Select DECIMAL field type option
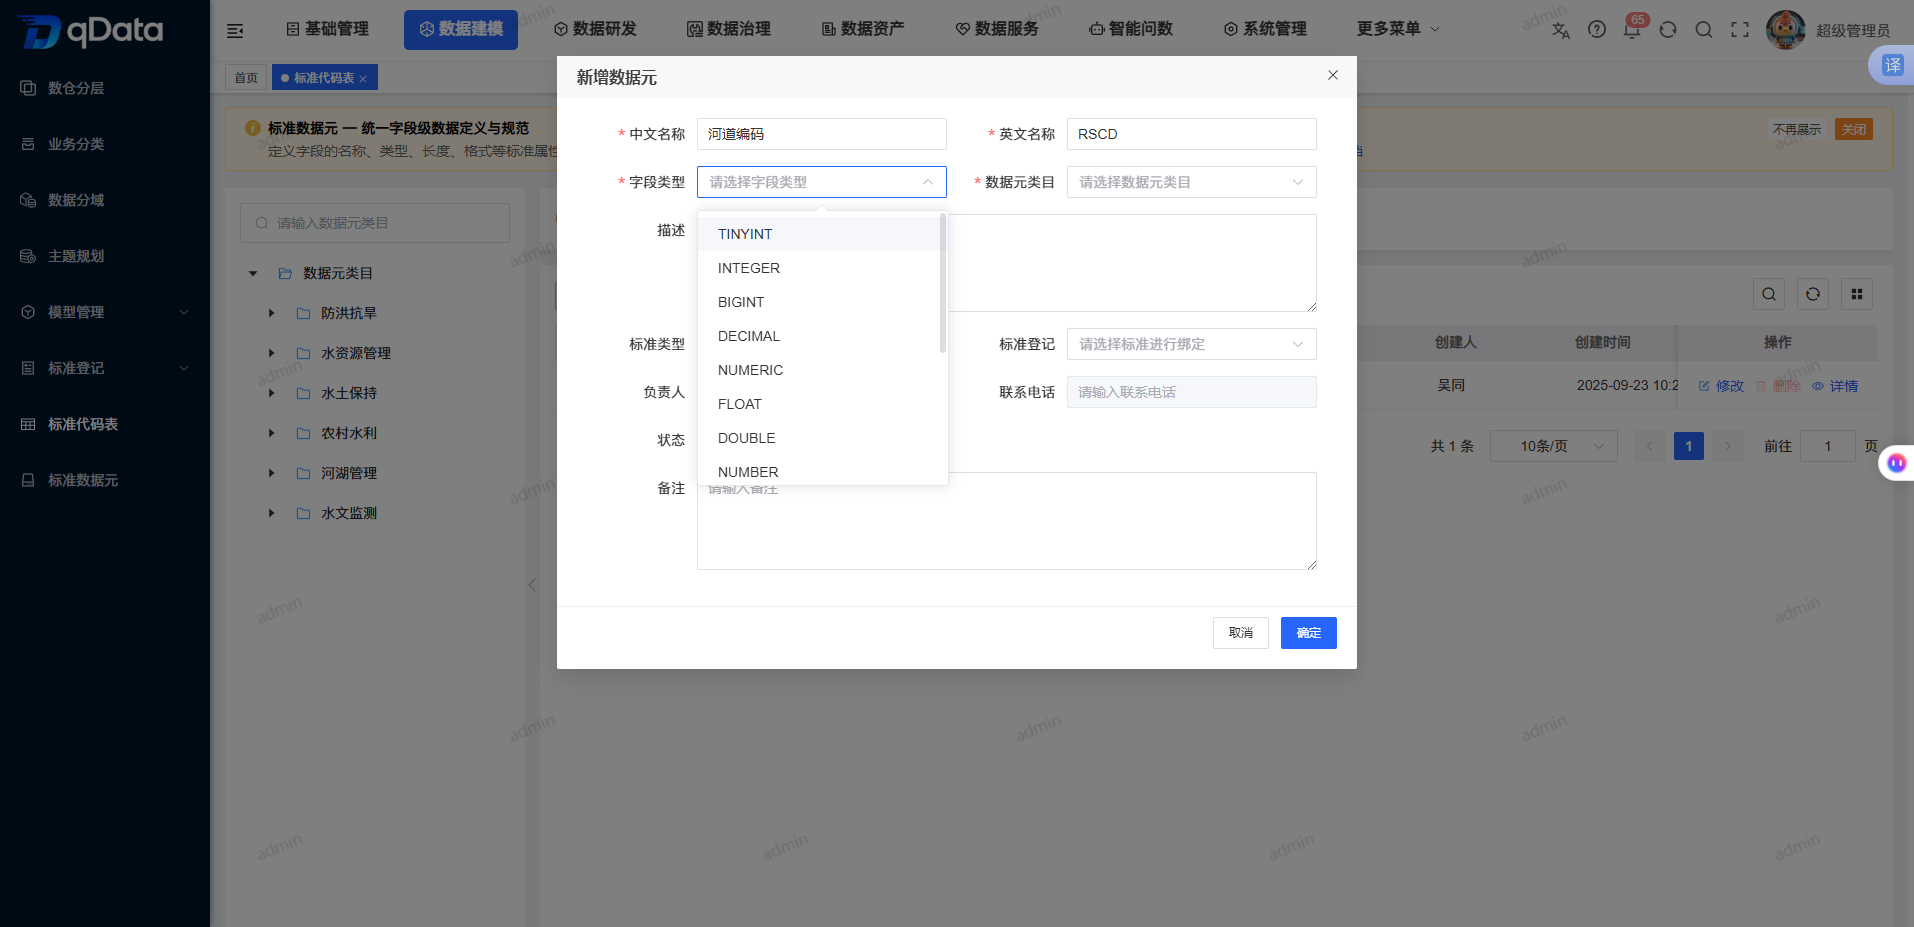This screenshot has height=927, width=1914. coord(819,336)
